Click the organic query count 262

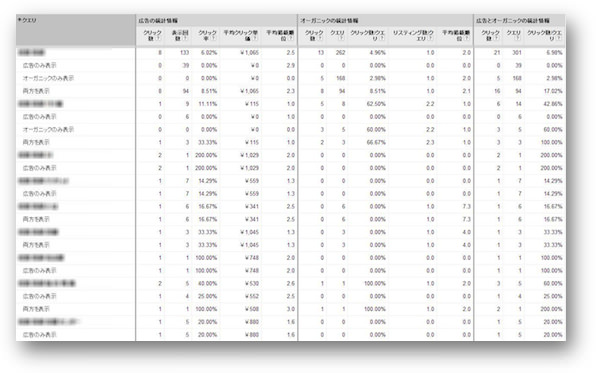pyautogui.click(x=340, y=52)
